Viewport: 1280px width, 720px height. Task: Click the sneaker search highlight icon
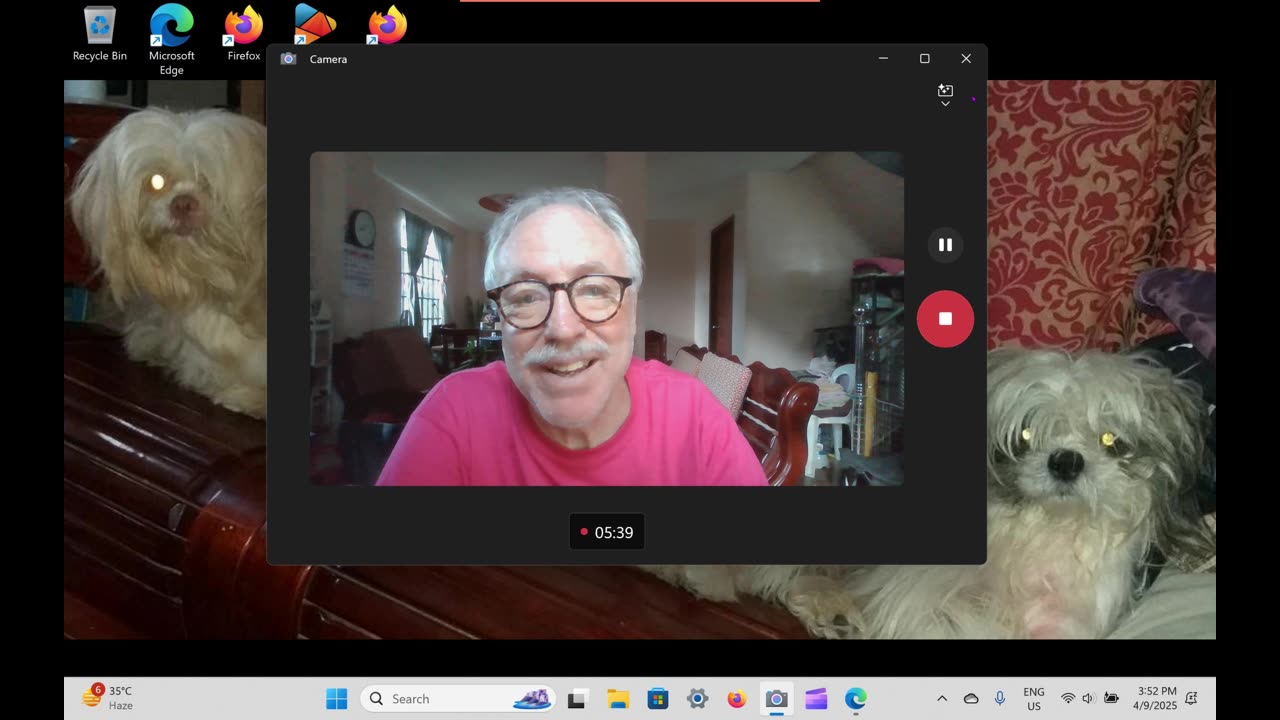(x=531, y=699)
